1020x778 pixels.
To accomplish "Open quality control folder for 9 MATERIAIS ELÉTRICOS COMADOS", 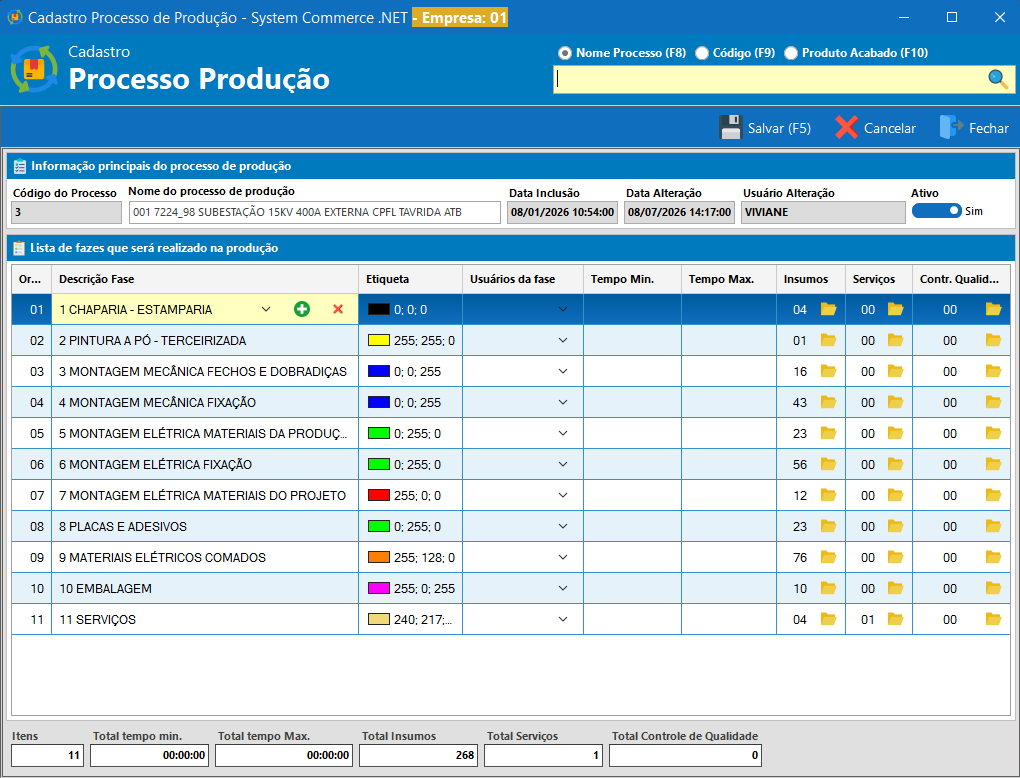I will tap(993, 557).
